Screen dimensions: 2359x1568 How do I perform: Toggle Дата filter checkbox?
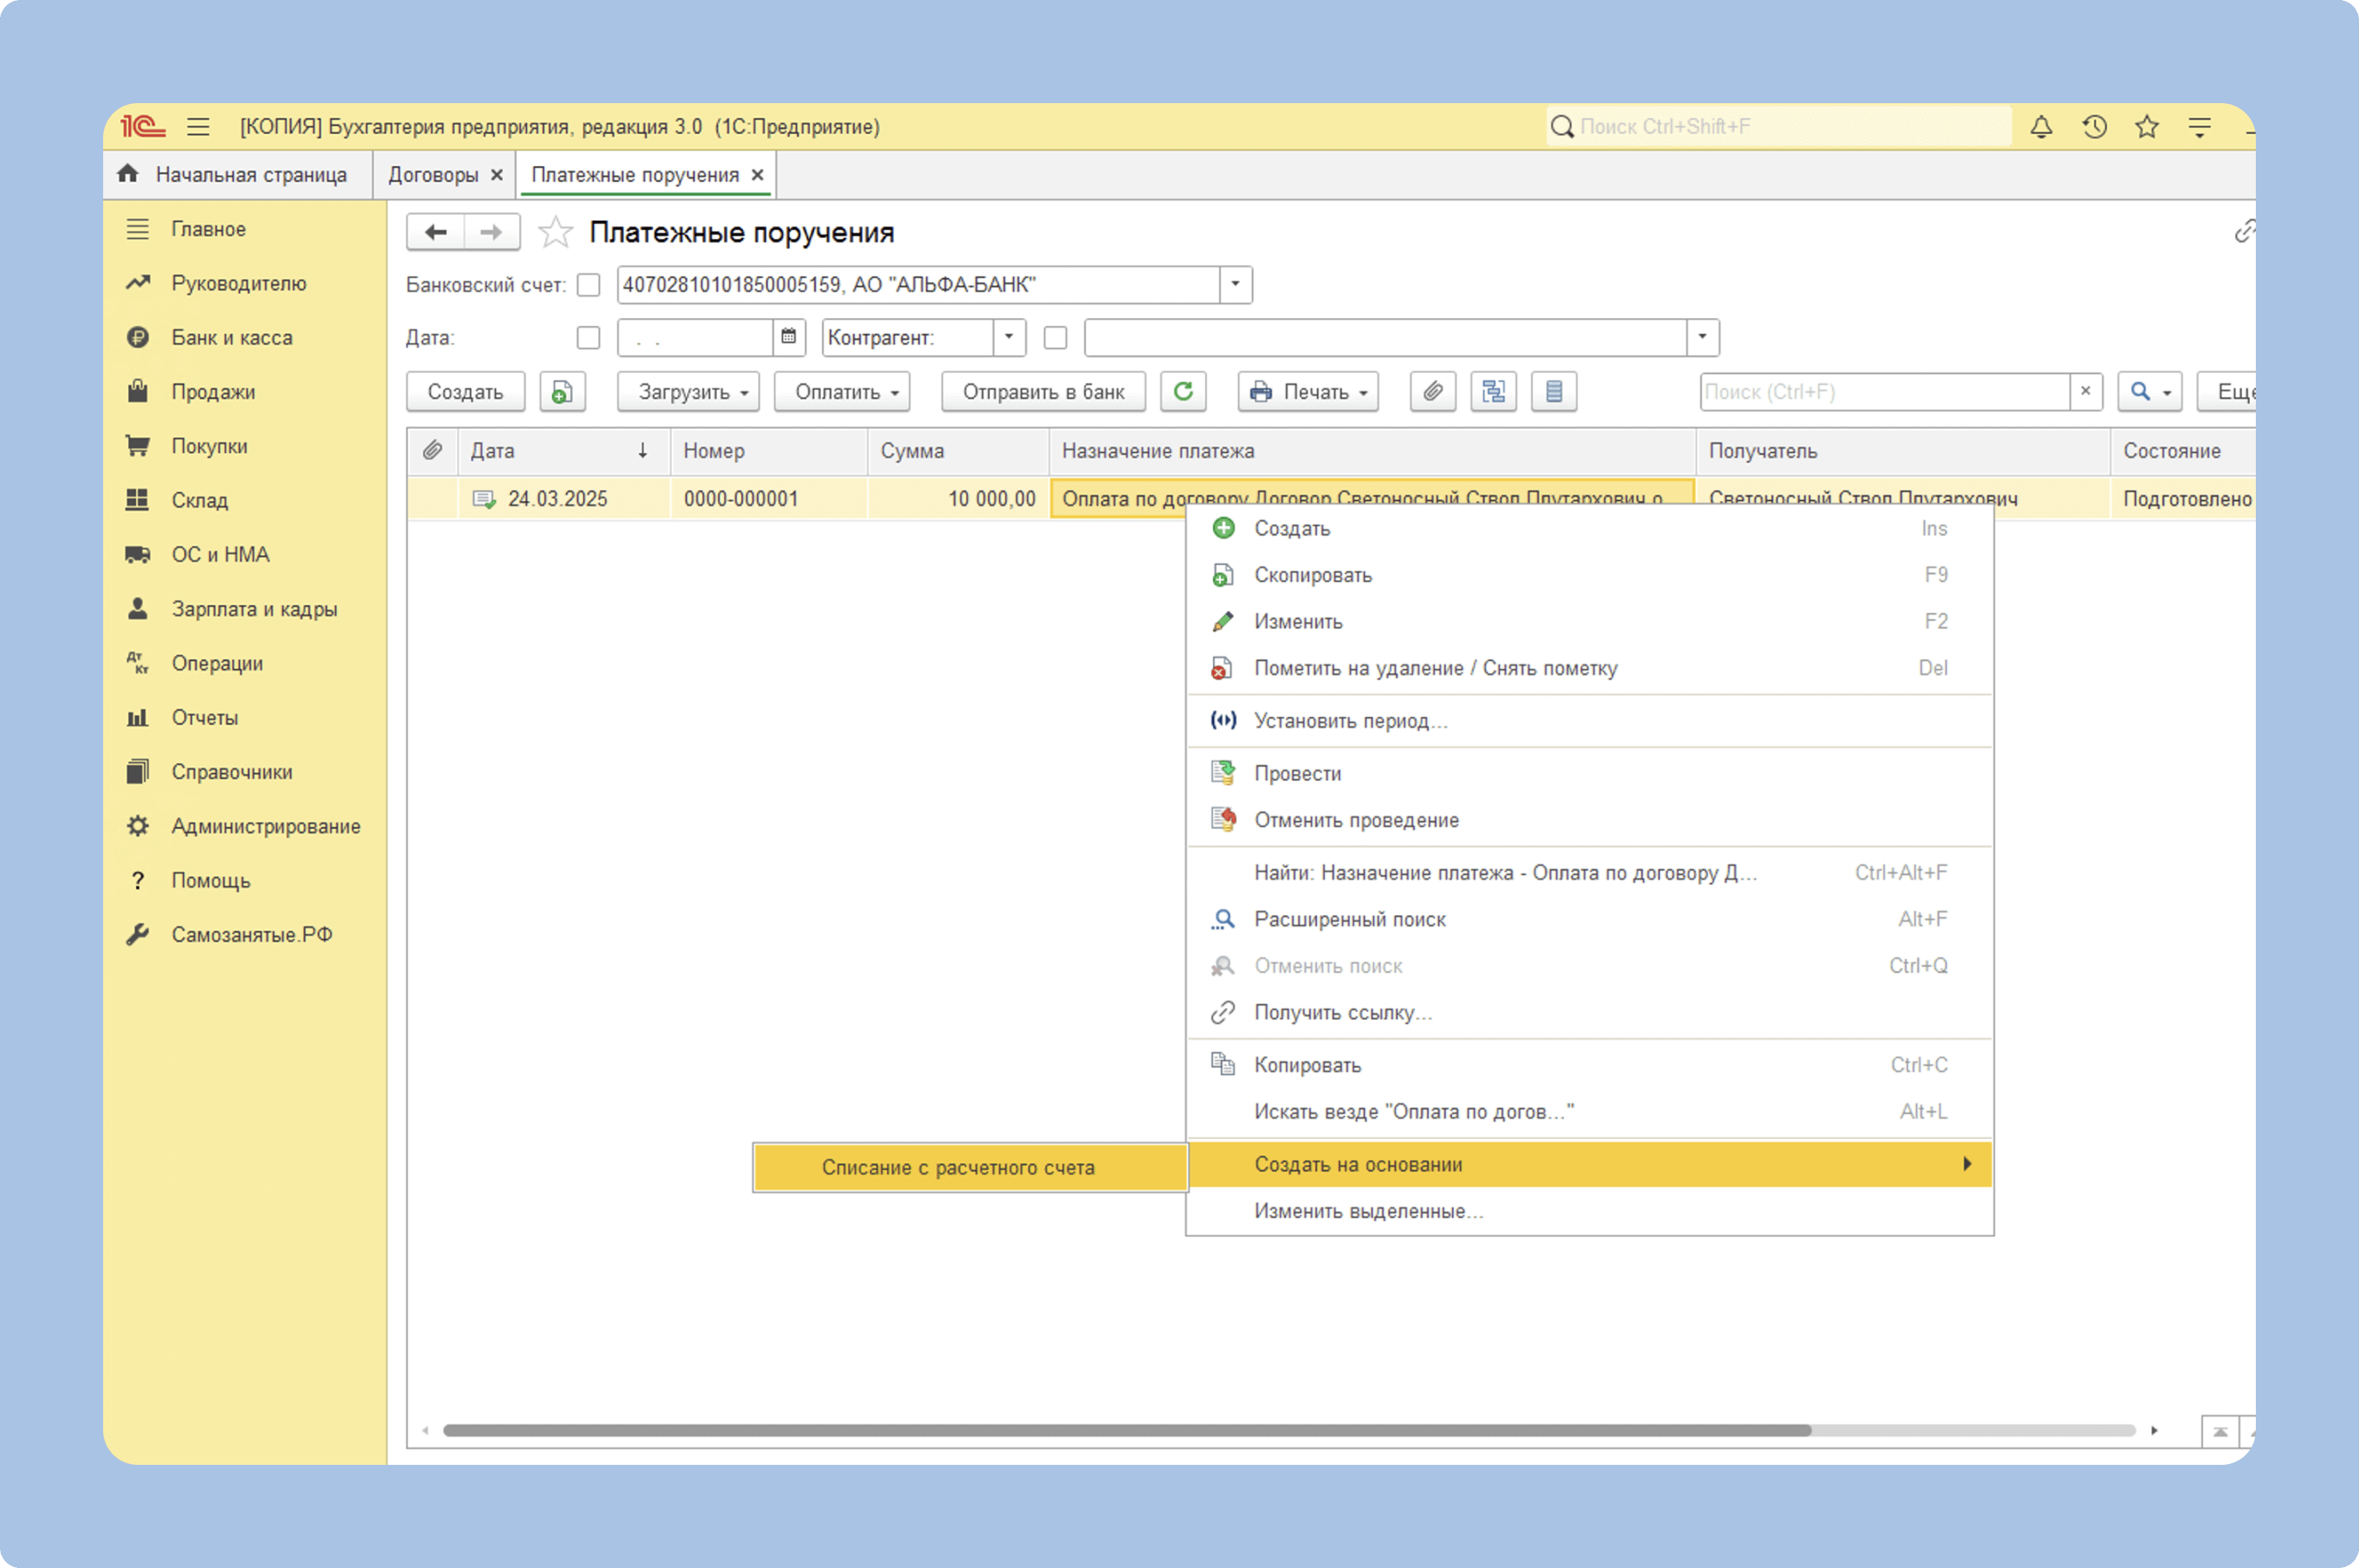pos(588,338)
